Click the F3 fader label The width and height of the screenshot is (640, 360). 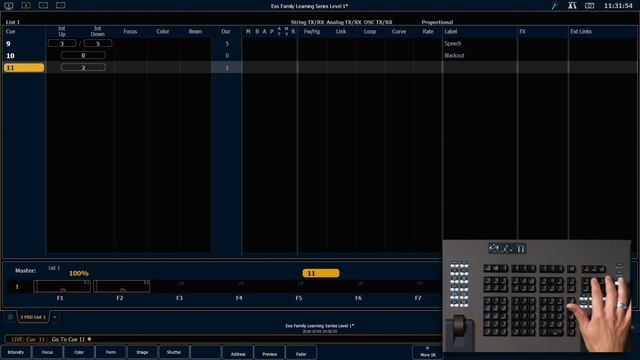tap(179, 298)
